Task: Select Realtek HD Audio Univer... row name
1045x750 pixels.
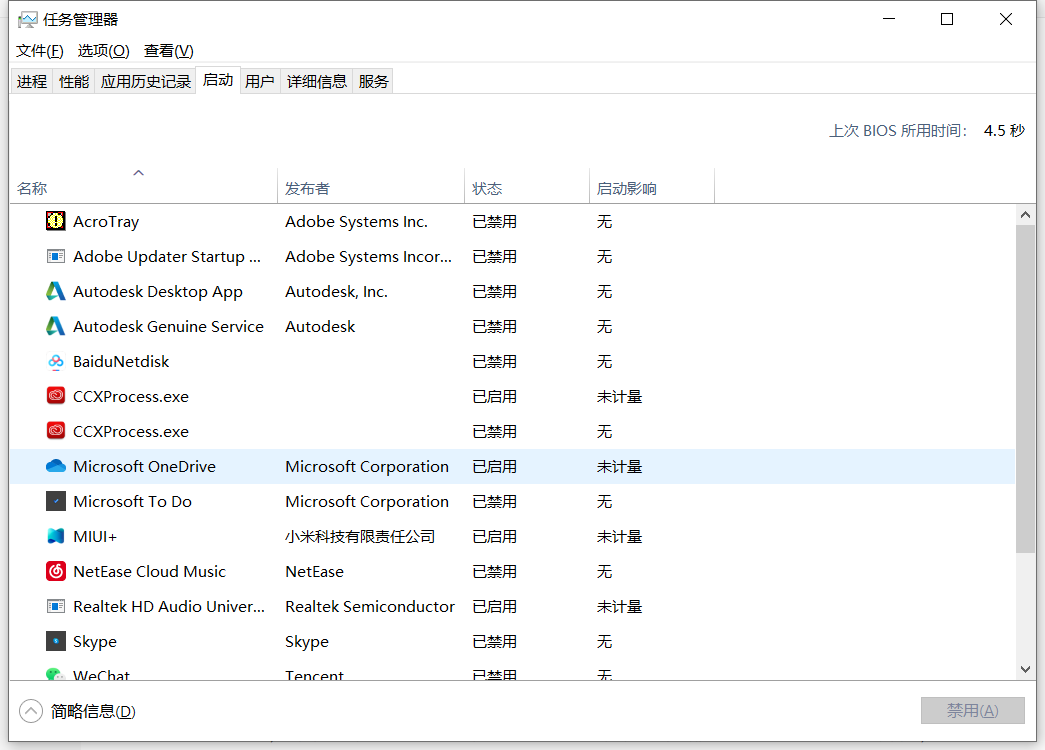Action: [x=169, y=607]
